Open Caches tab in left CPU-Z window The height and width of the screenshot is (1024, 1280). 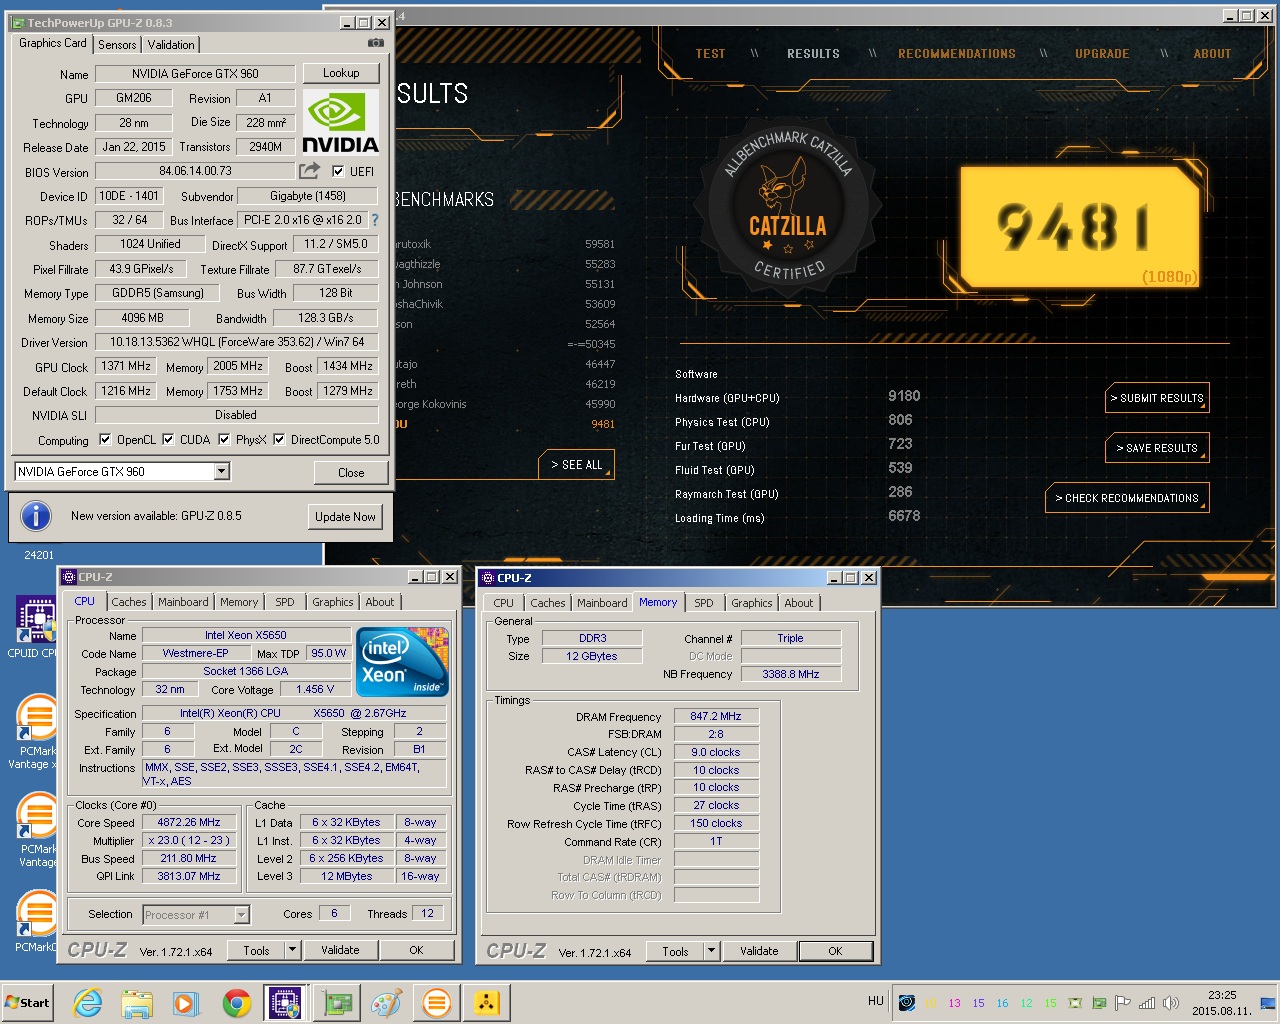pyautogui.click(x=129, y=602)
